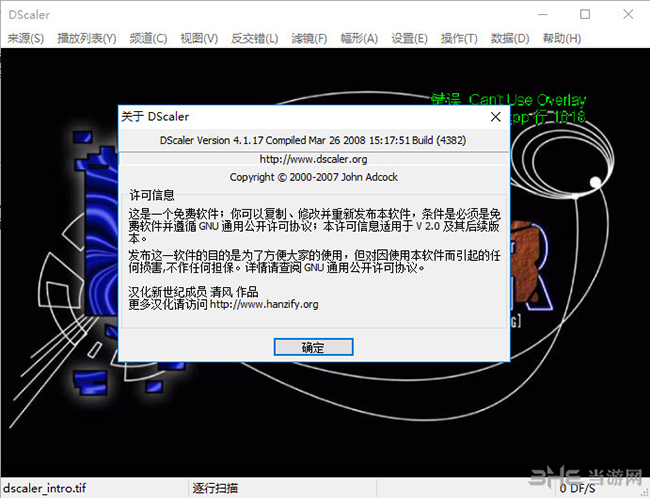Click the http://www.hanzify.org address text

point(264,304)
